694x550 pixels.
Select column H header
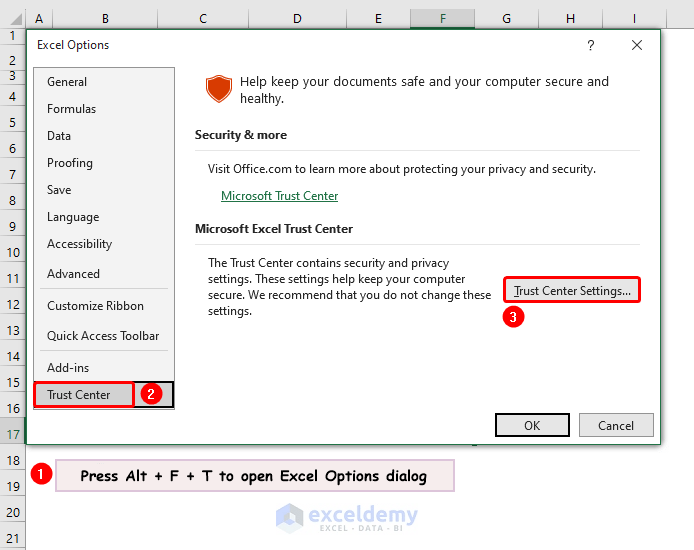(x=570, y=19)
